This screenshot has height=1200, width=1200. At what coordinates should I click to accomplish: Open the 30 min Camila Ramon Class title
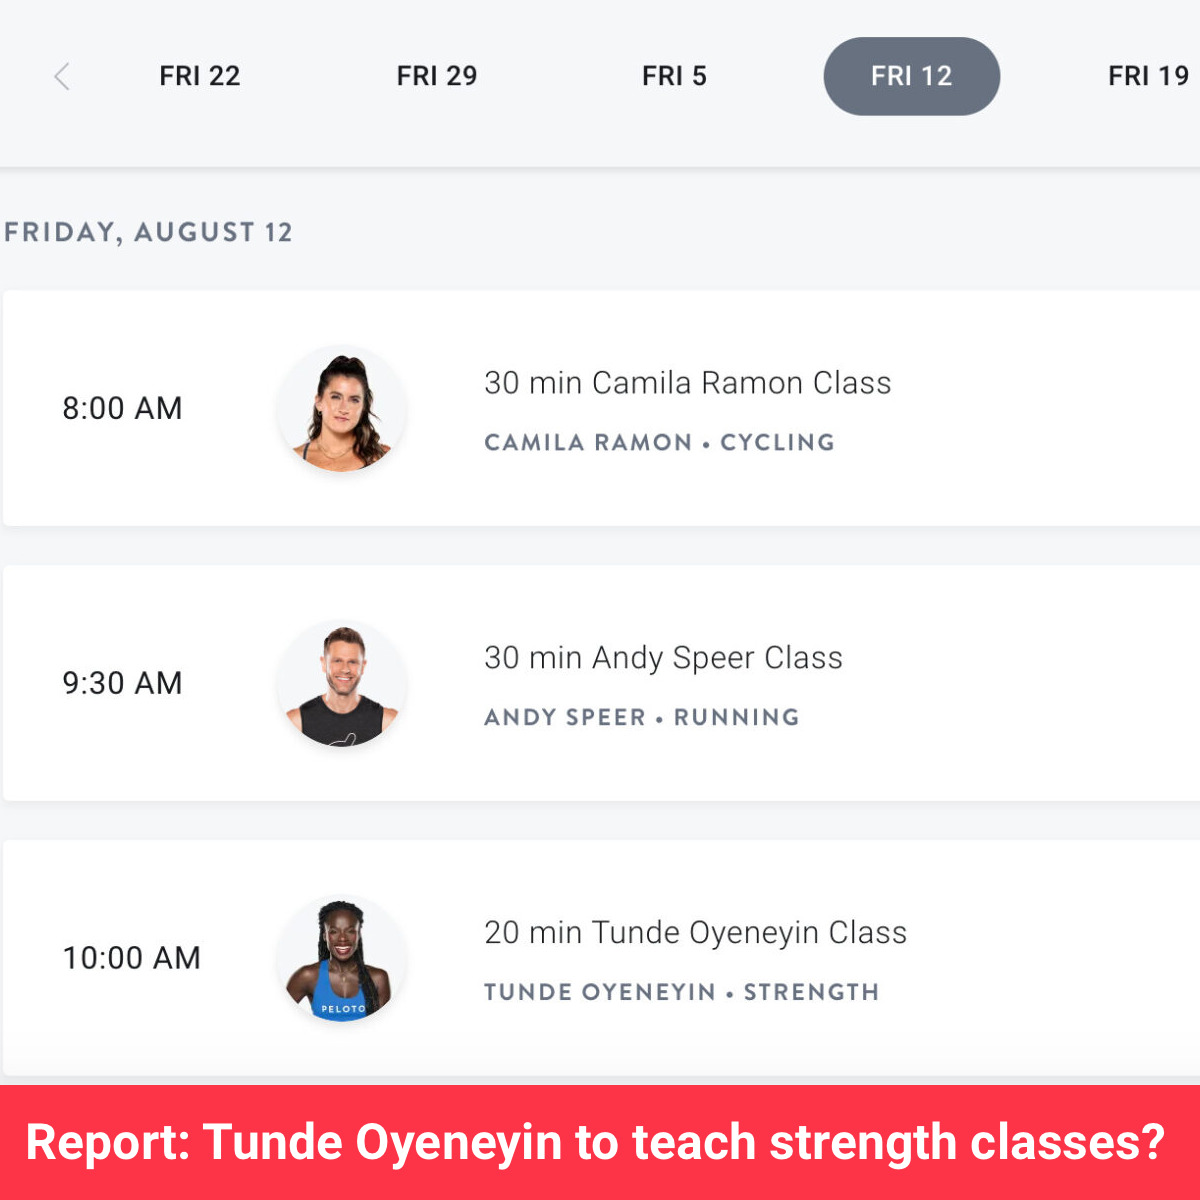pos(687,383)
